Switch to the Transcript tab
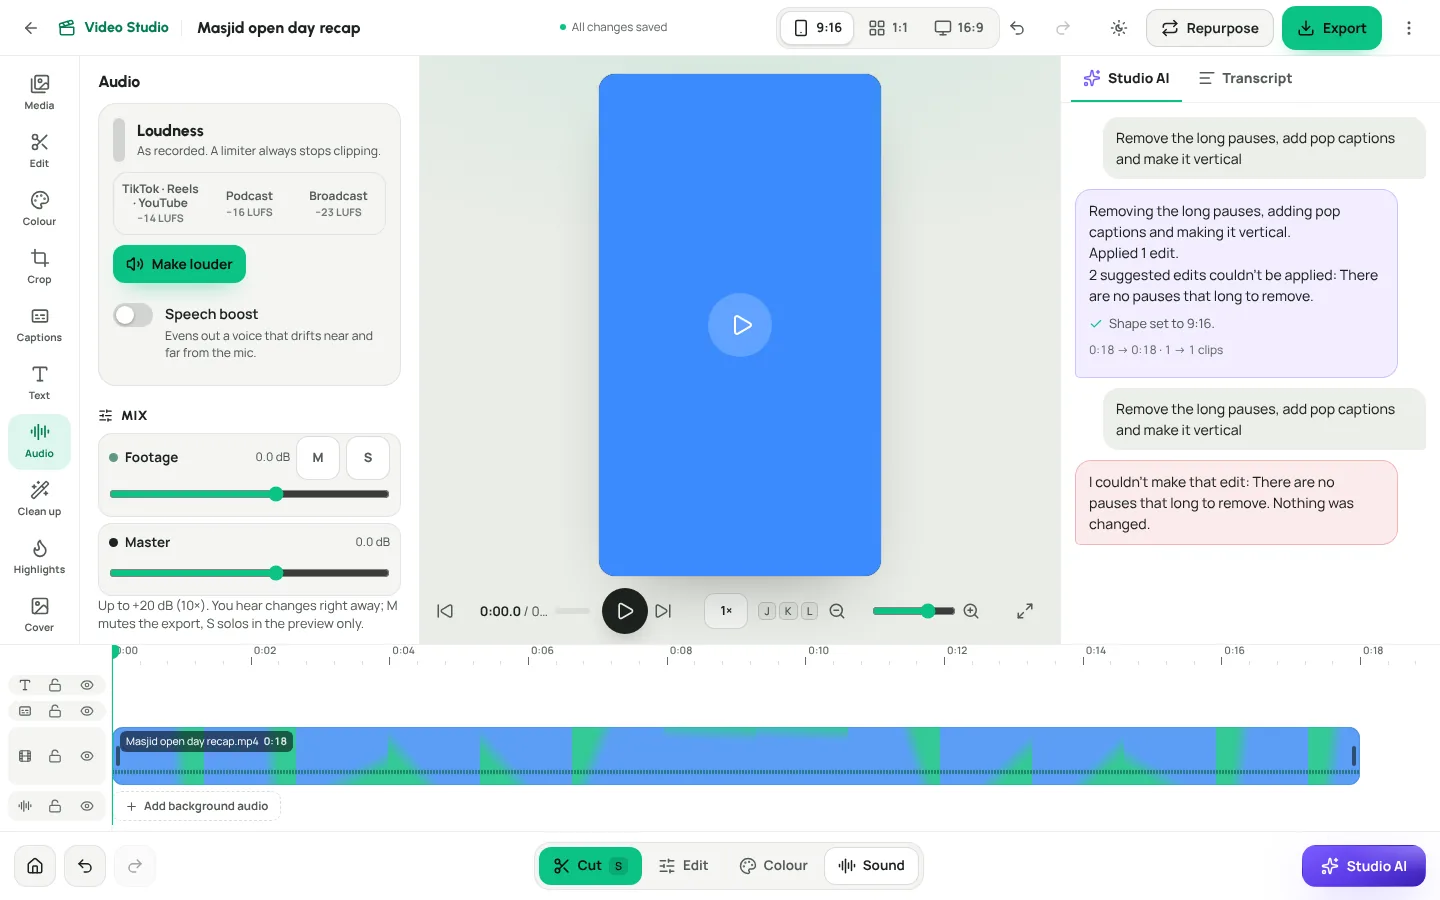The width and height of the screenshot is (1440, 900). [1245, 78]
